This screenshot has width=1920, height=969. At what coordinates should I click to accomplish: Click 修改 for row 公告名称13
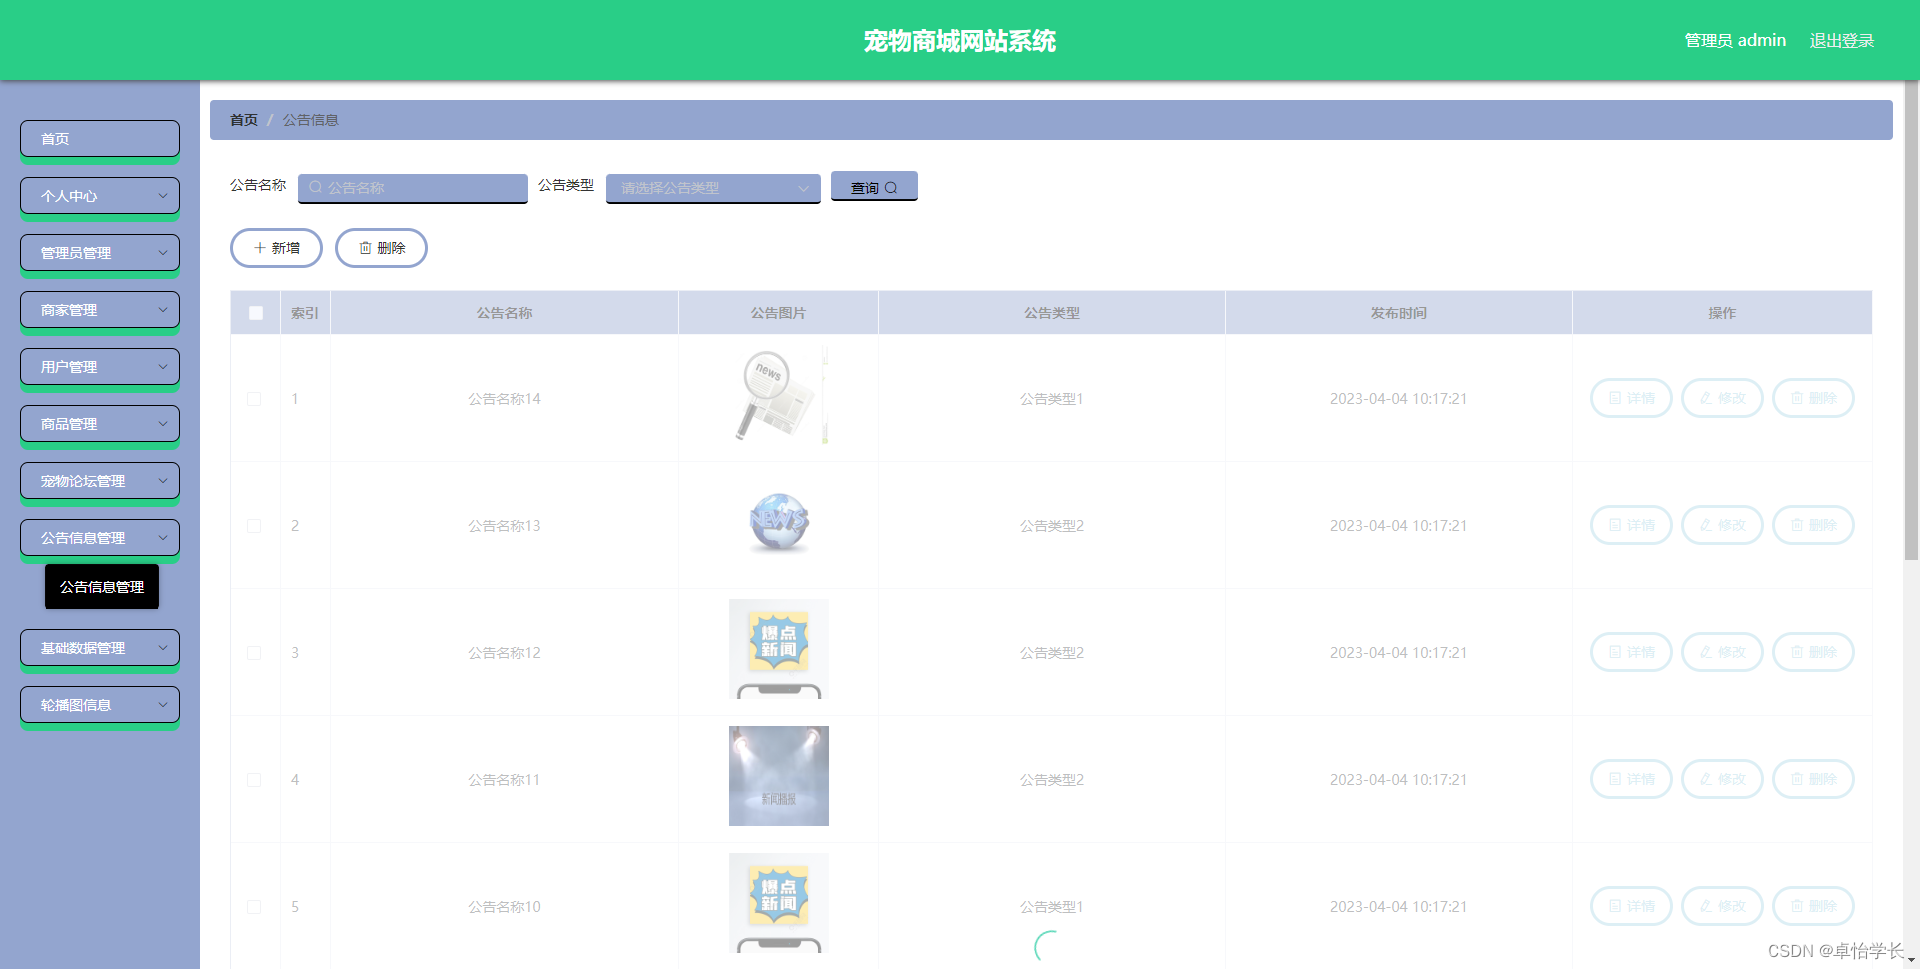[1722, 525]
